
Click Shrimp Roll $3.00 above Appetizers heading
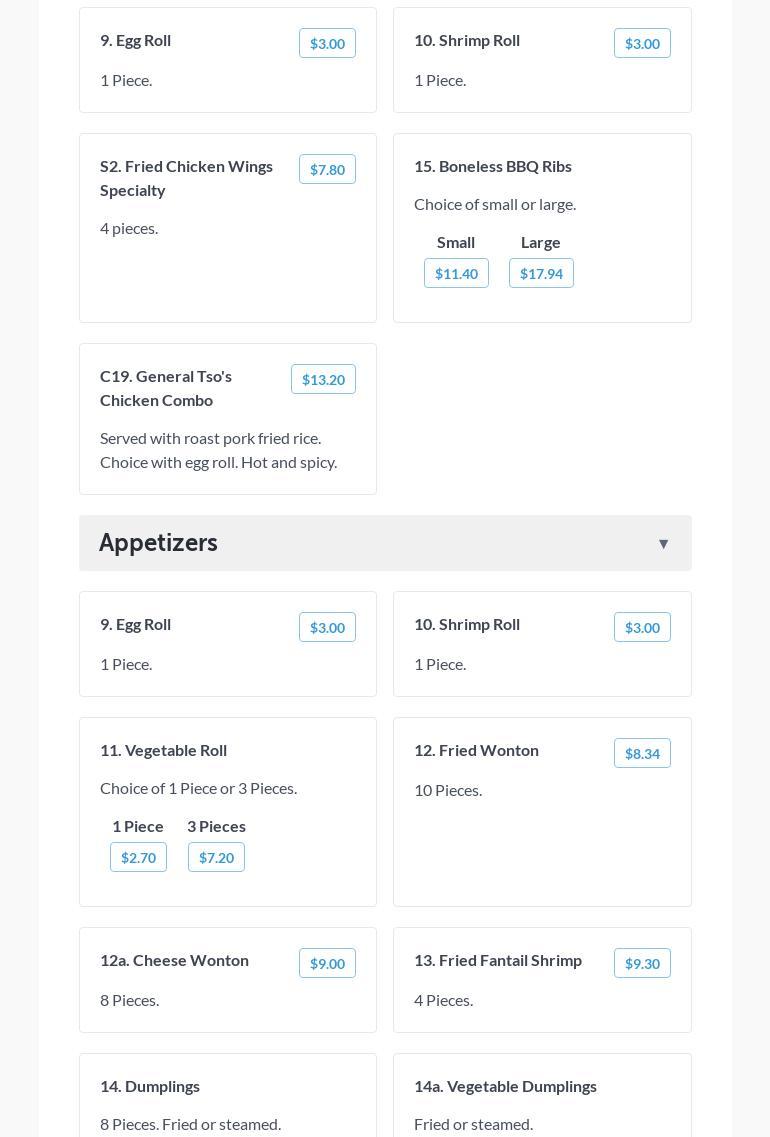tap(642, 43)
